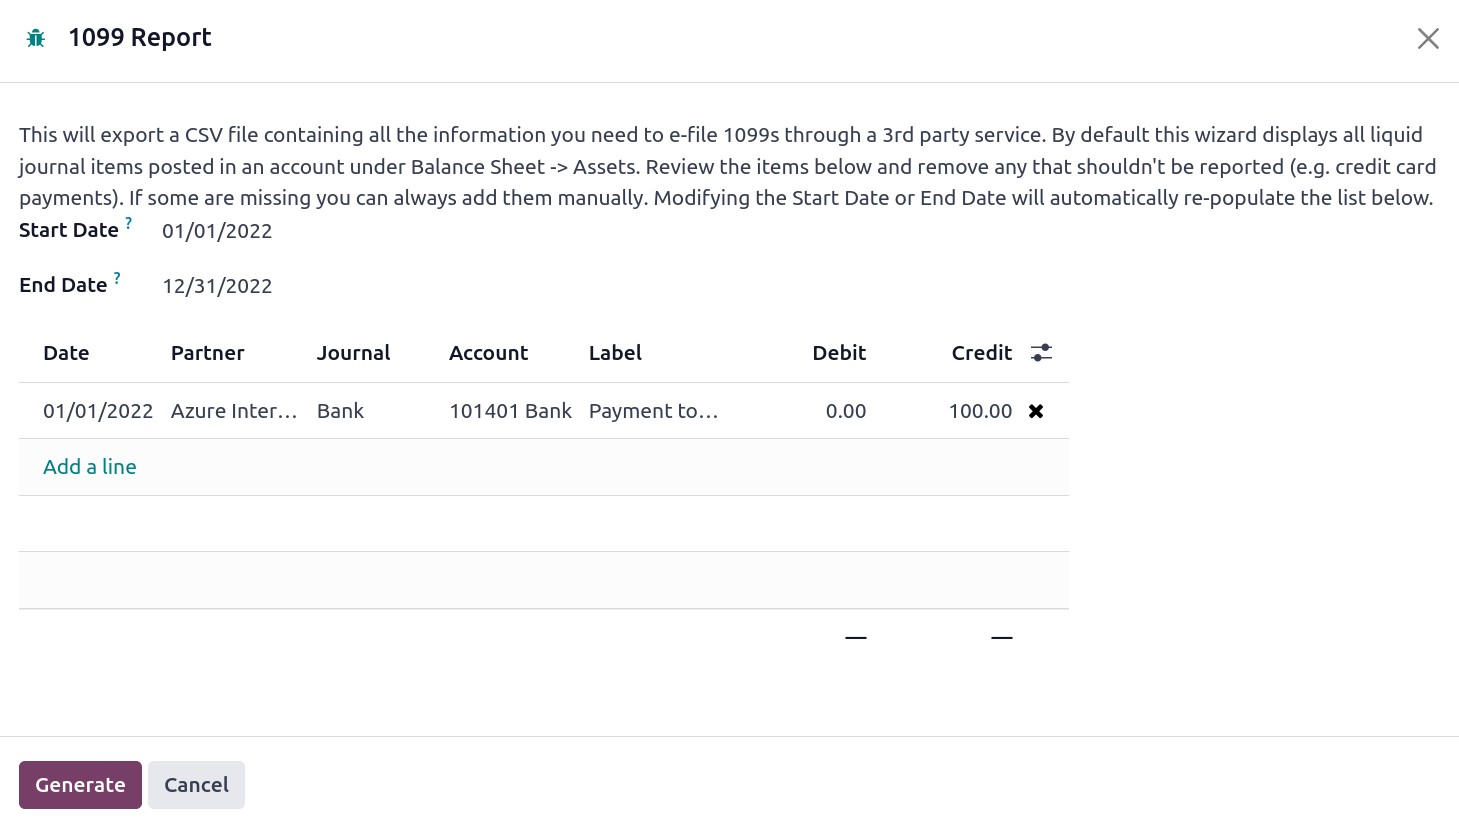Sort by Debit column header
This screenshot has width=1459, height=833.
coord(839,353)
